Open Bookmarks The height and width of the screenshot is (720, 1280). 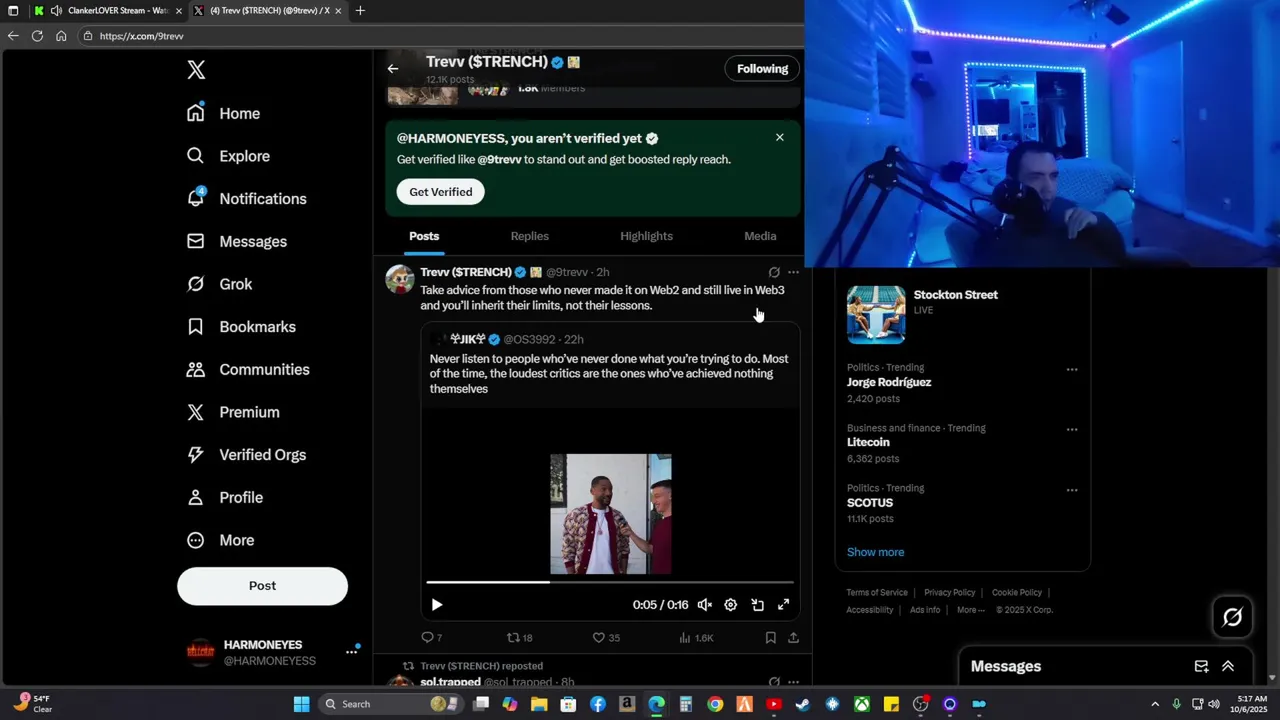click(x=241, y=327)
